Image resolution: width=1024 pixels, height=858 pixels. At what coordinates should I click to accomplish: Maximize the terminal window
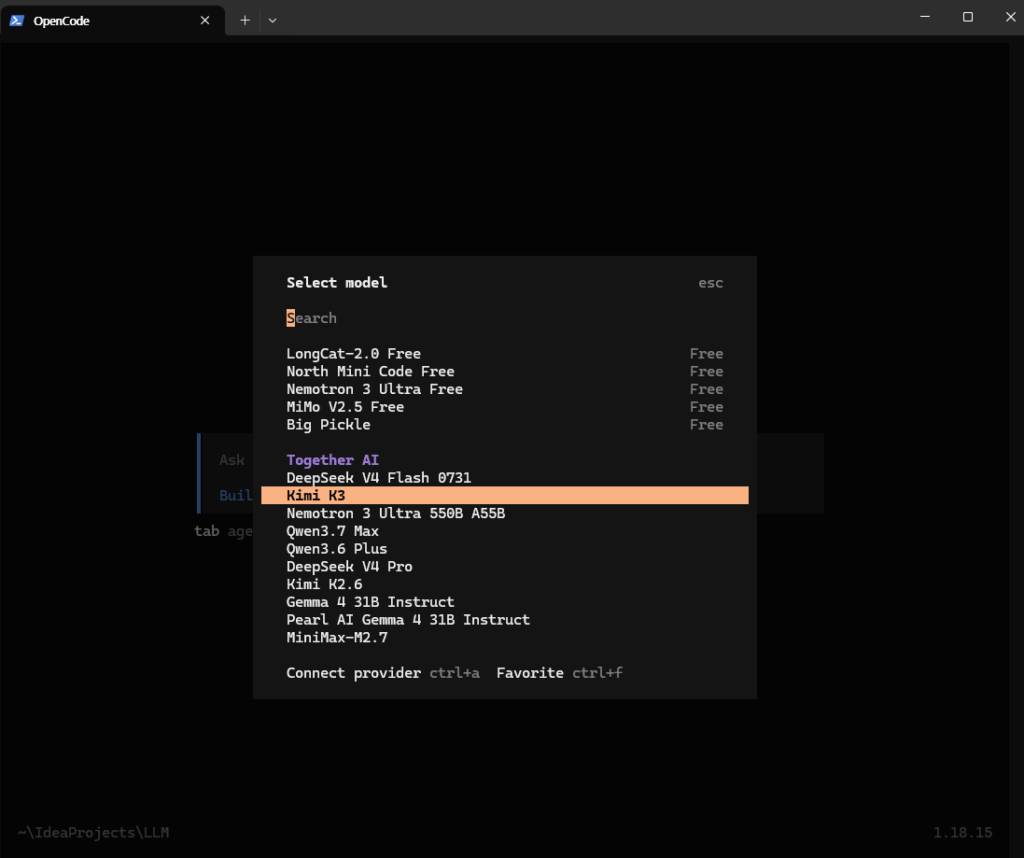[968, 17]
